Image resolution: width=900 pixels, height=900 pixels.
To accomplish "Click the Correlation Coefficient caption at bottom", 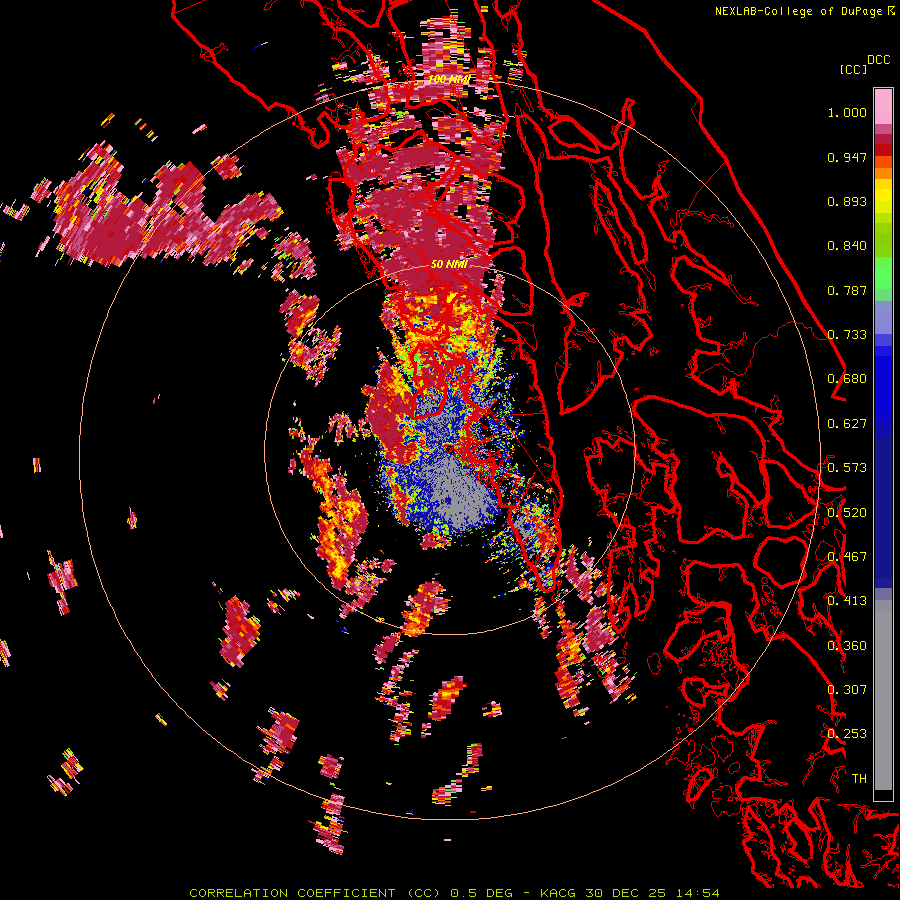I will [454, 893].
